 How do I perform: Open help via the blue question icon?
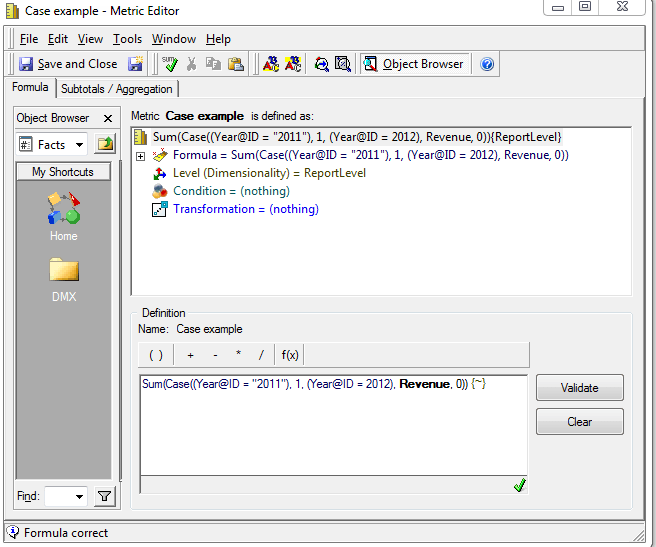tap(487, 64)
